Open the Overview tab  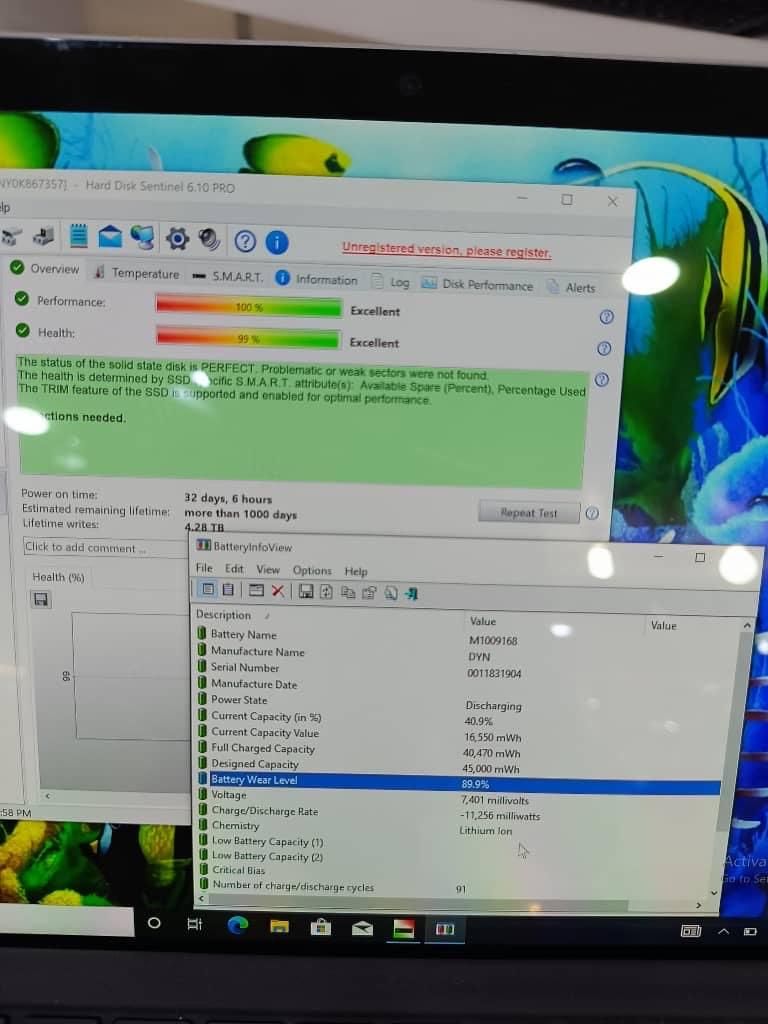tap(44, 268)
